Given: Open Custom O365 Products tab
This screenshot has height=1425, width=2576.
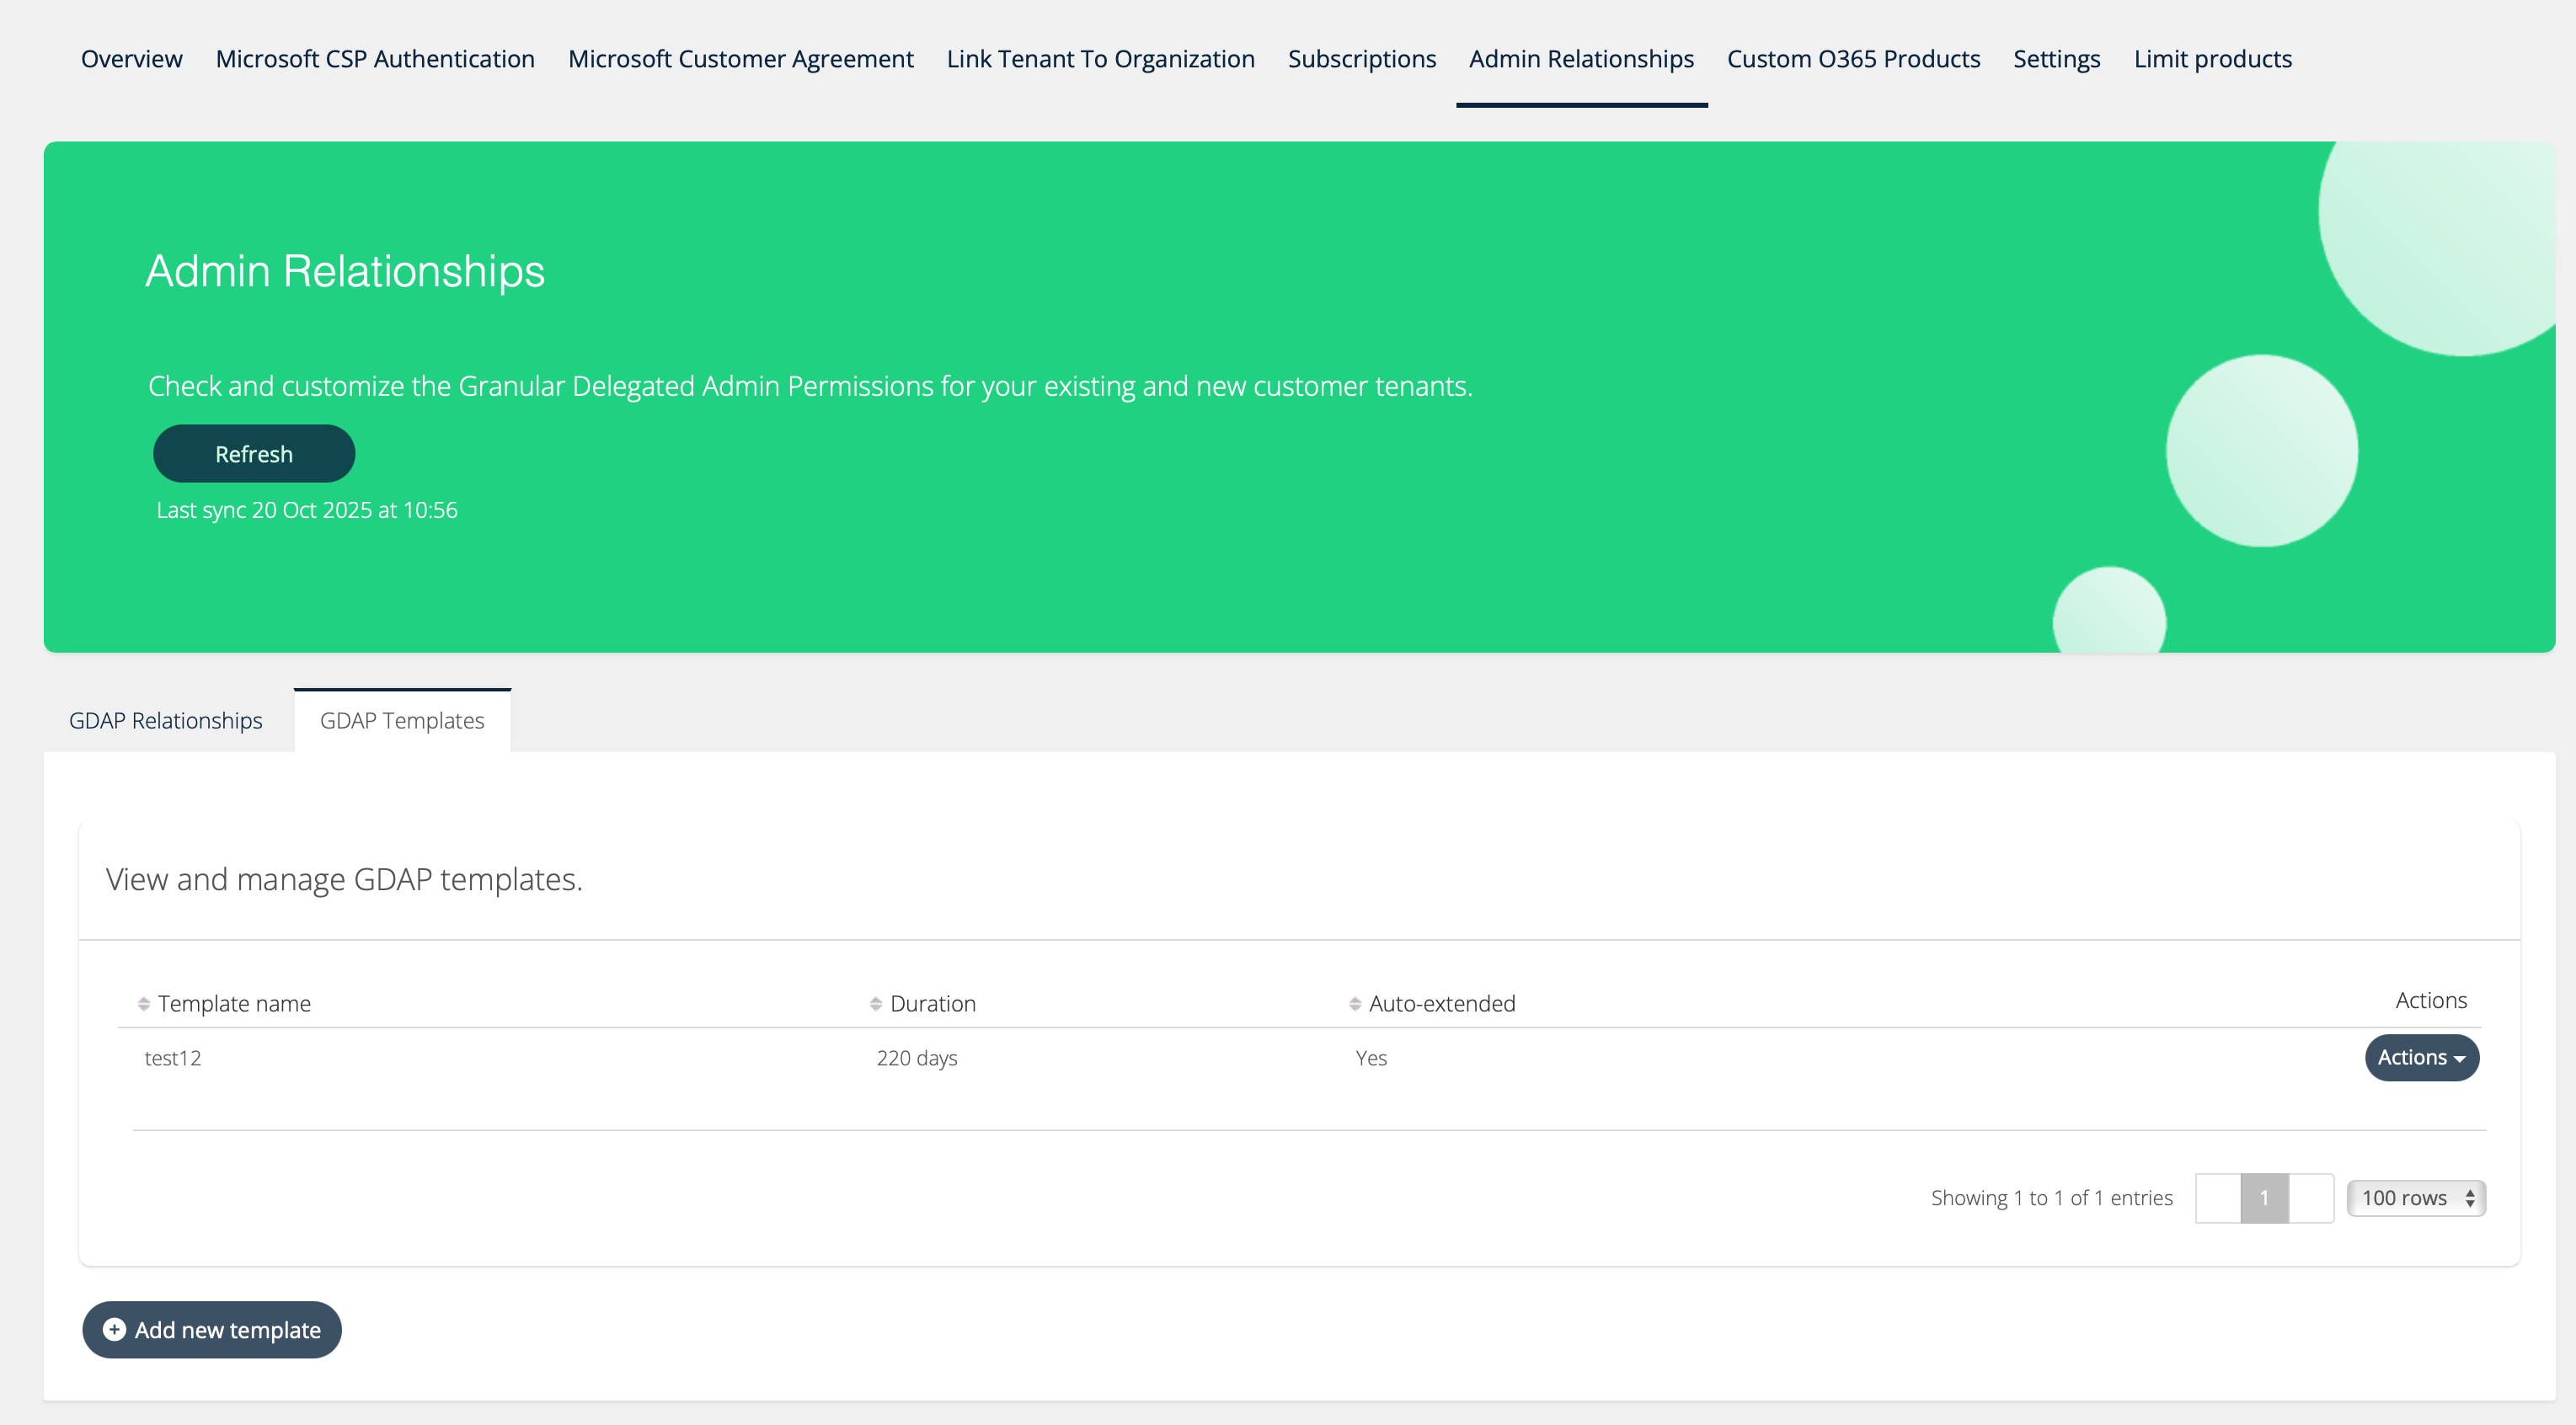Looking at the screenshot, I should coord(1853,59).
